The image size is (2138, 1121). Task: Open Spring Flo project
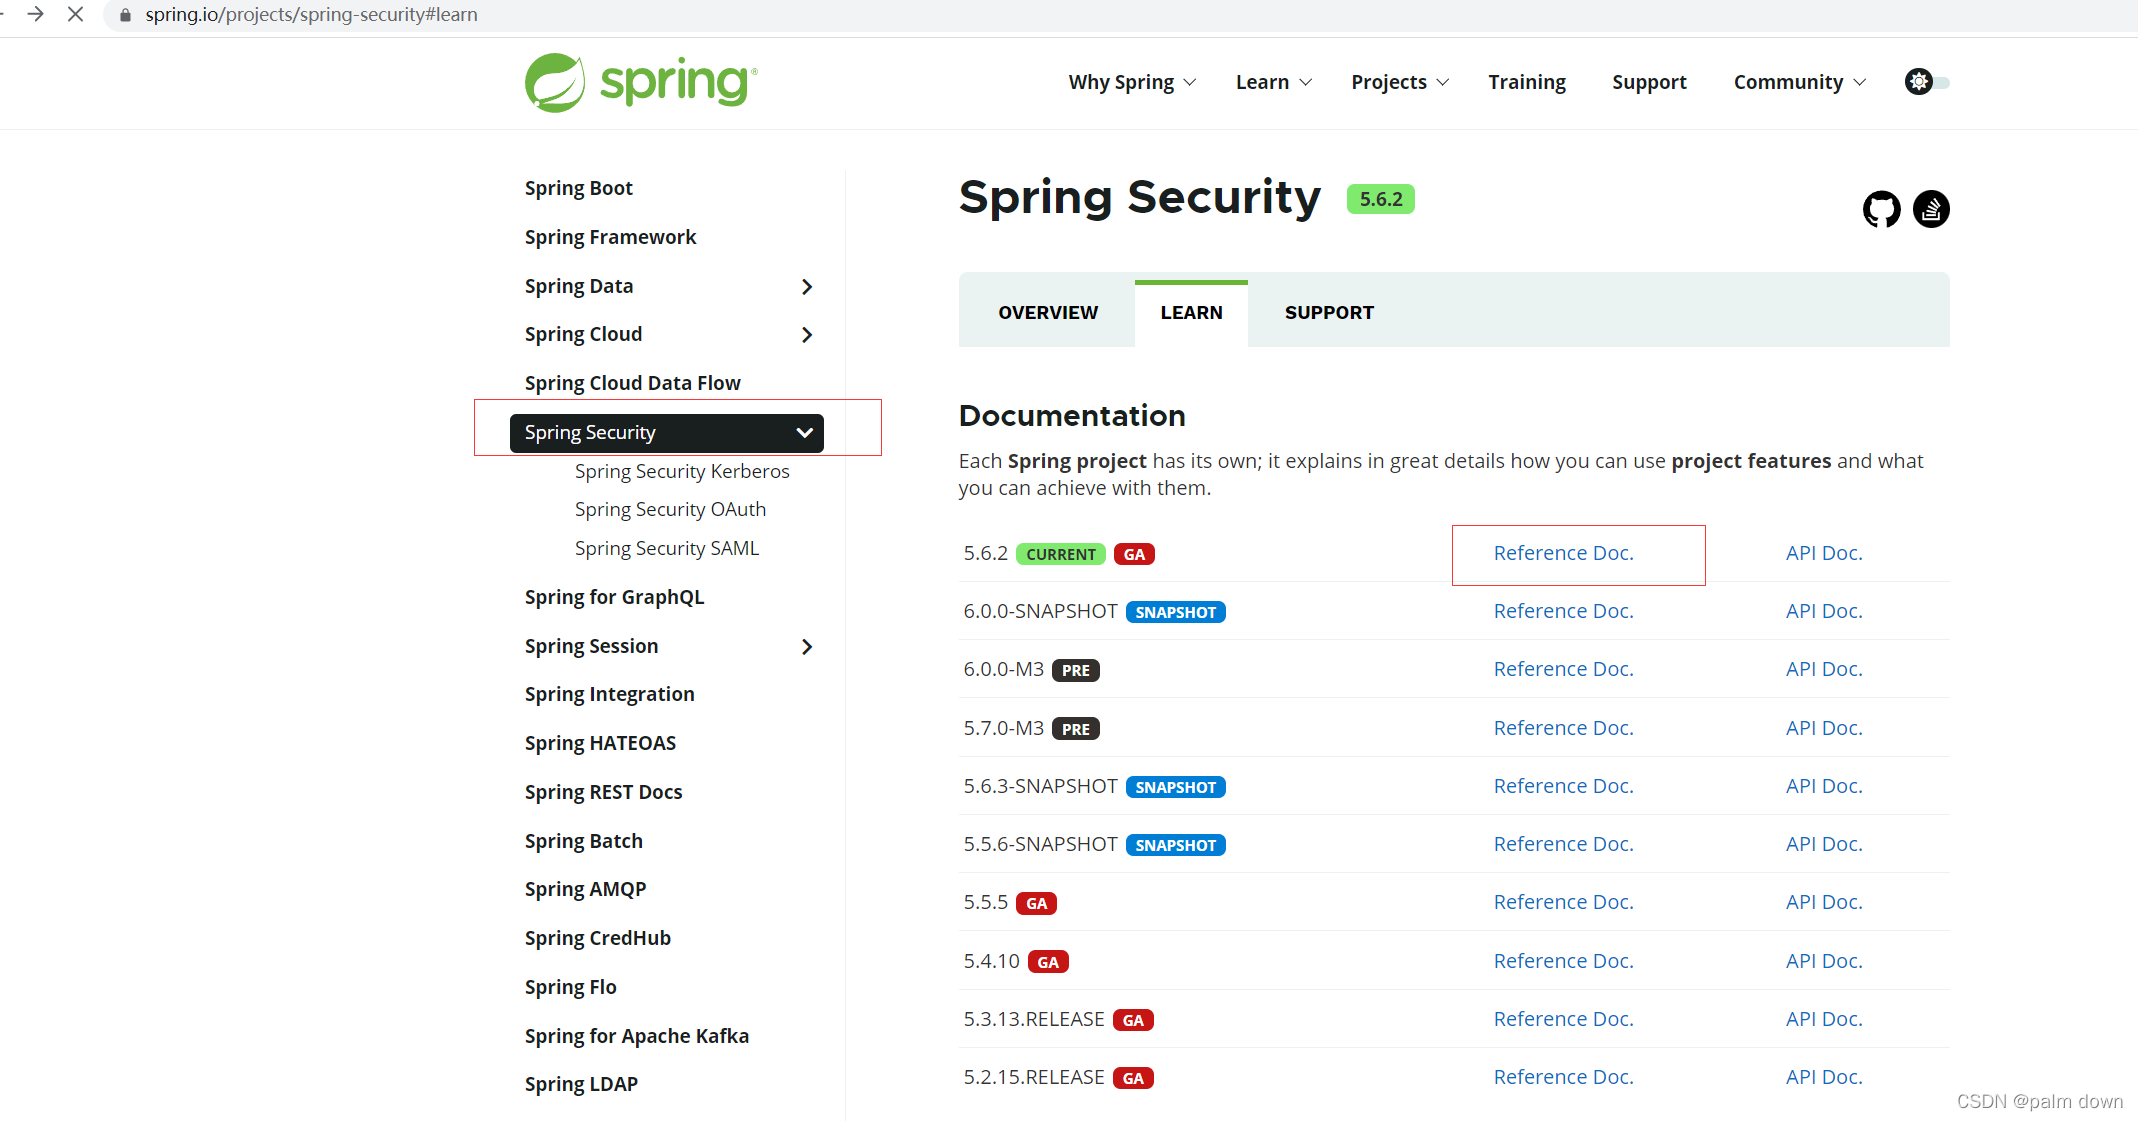pos(570,987)
